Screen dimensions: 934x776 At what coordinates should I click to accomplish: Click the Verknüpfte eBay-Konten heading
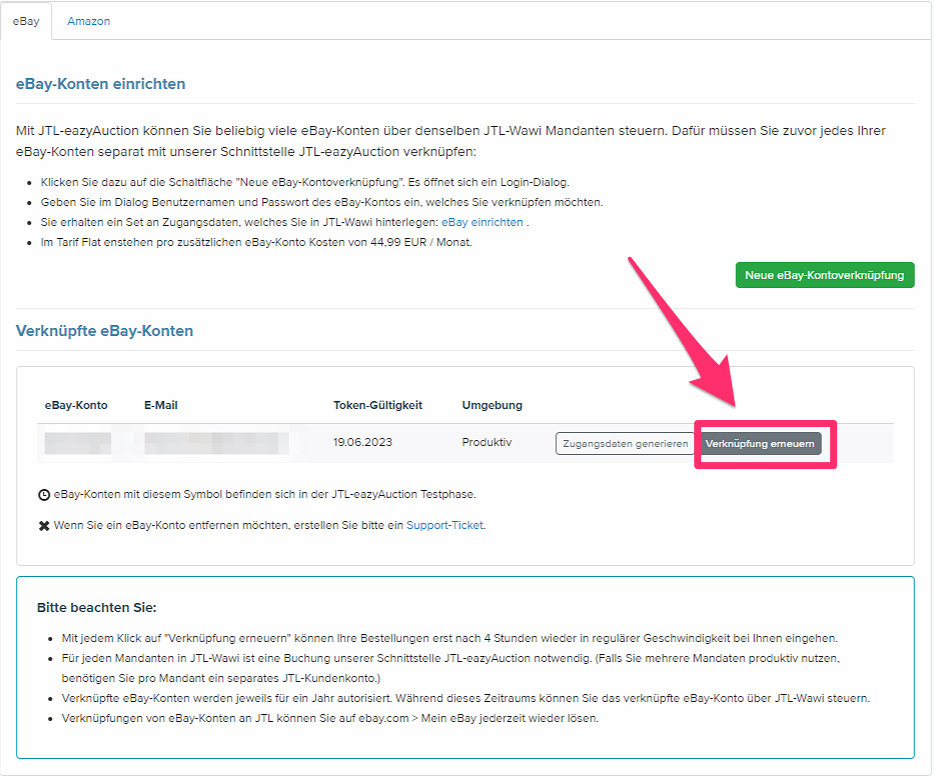[x=105, y=331]
